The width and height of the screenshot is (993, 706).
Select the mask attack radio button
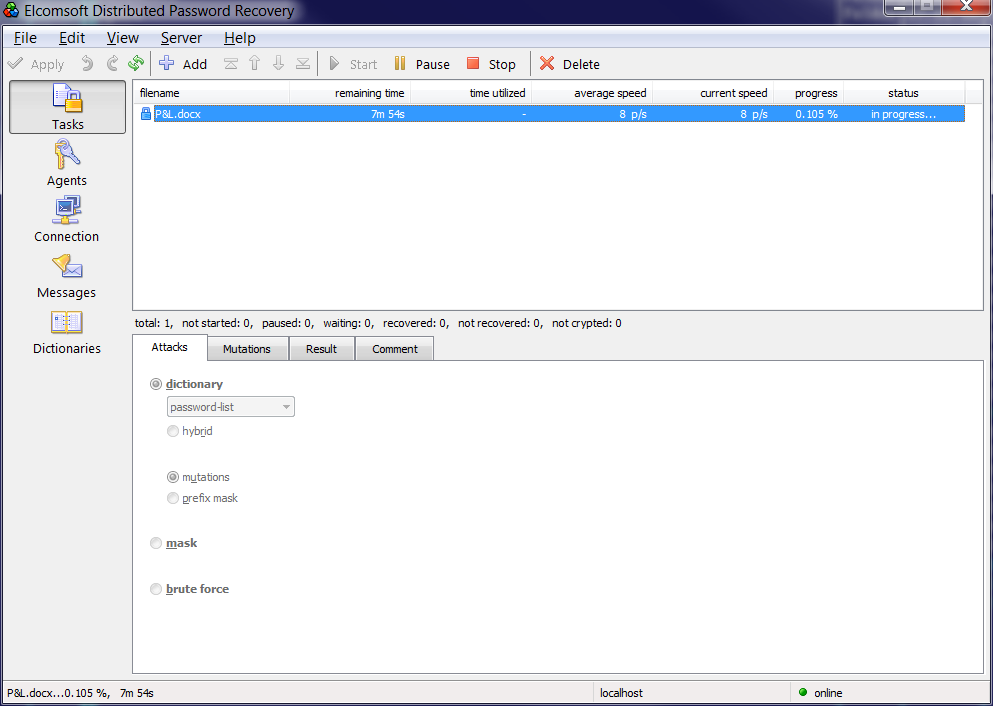coord(156,543)
